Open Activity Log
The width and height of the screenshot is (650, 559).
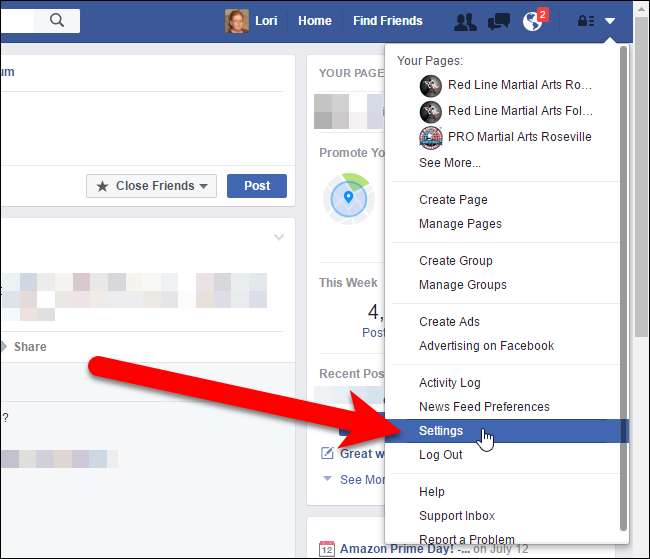(450, 383)
